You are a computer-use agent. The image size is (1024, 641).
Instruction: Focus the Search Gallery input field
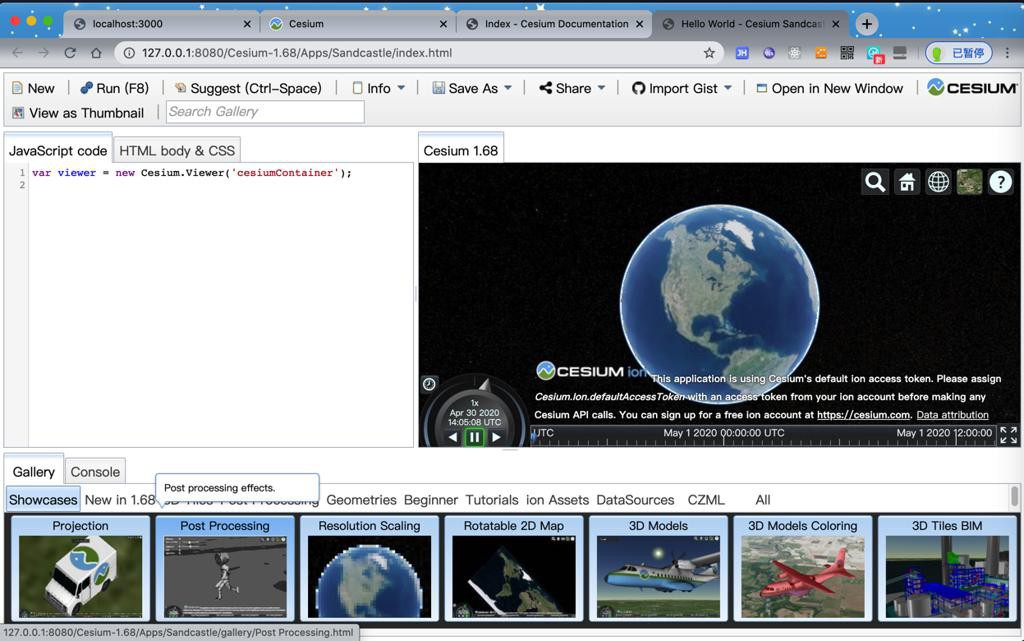coord(265,112)
